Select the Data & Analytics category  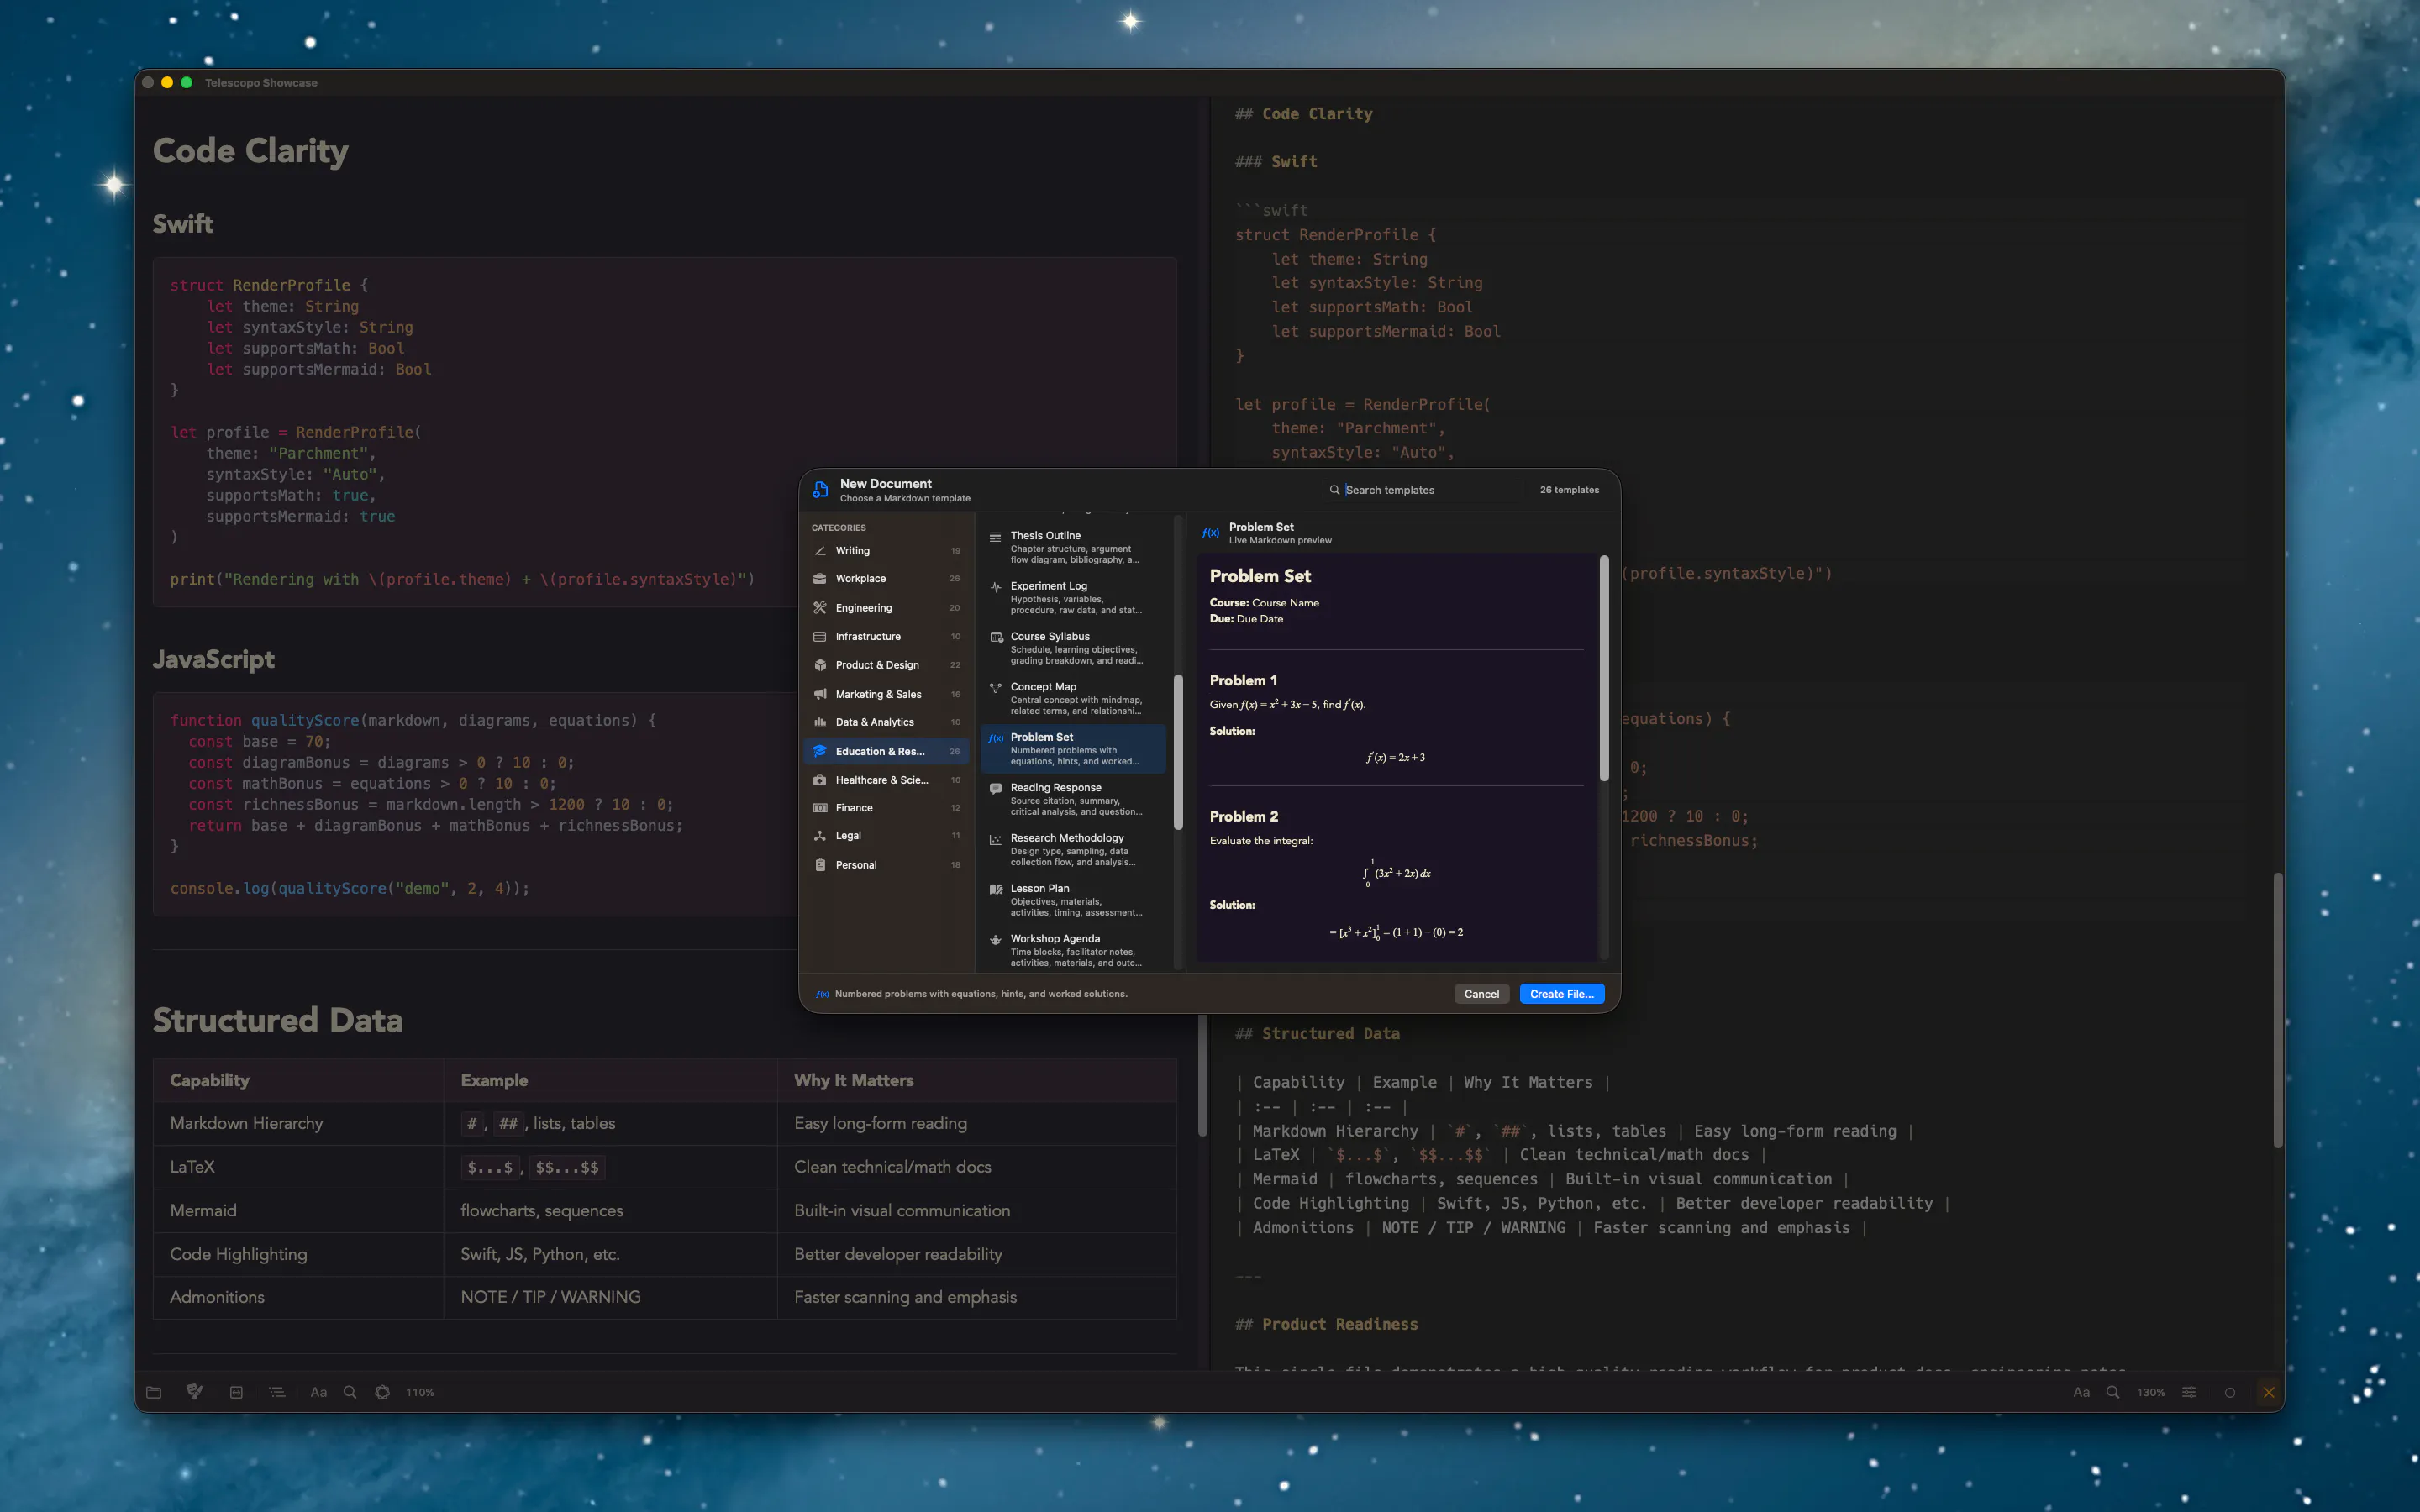tap(887, 722)
